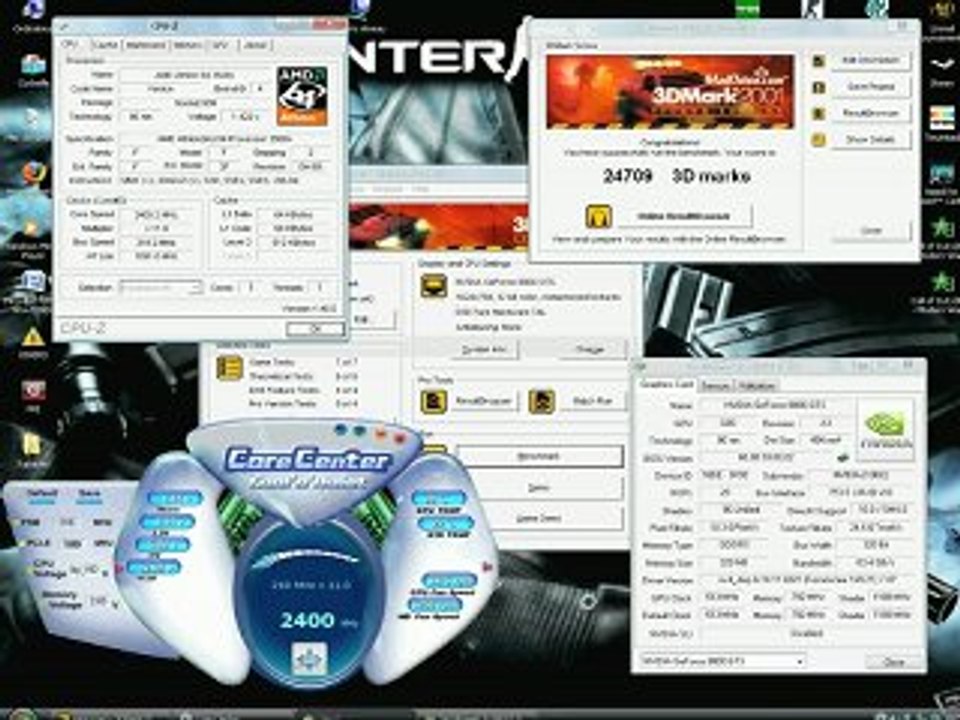Open processor Selection dropdown in CPU-Z
This screenshot has width=960, height=720.
tap(160, 287)
